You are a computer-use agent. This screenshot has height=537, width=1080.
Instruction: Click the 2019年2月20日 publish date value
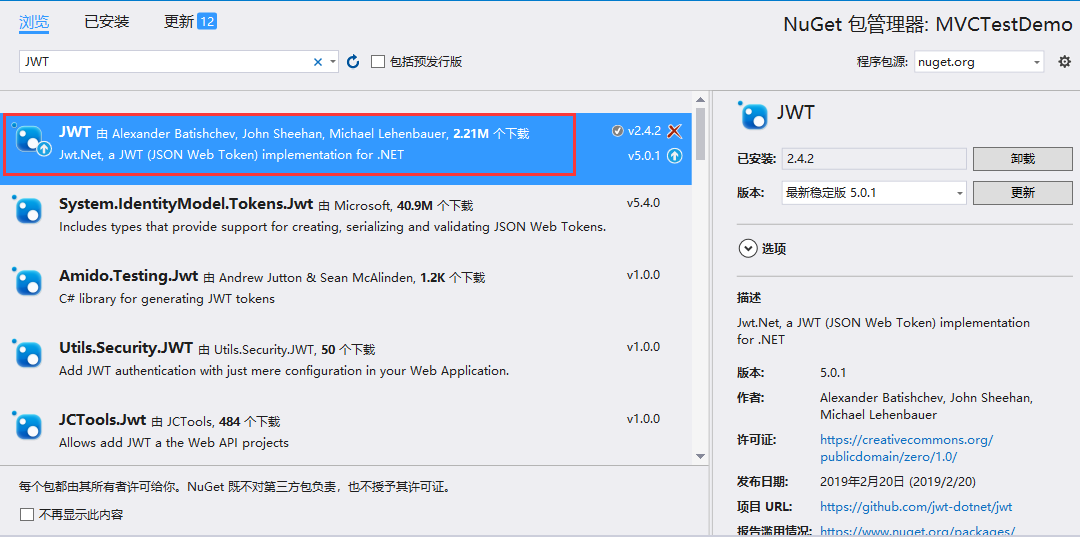[898, 481]
